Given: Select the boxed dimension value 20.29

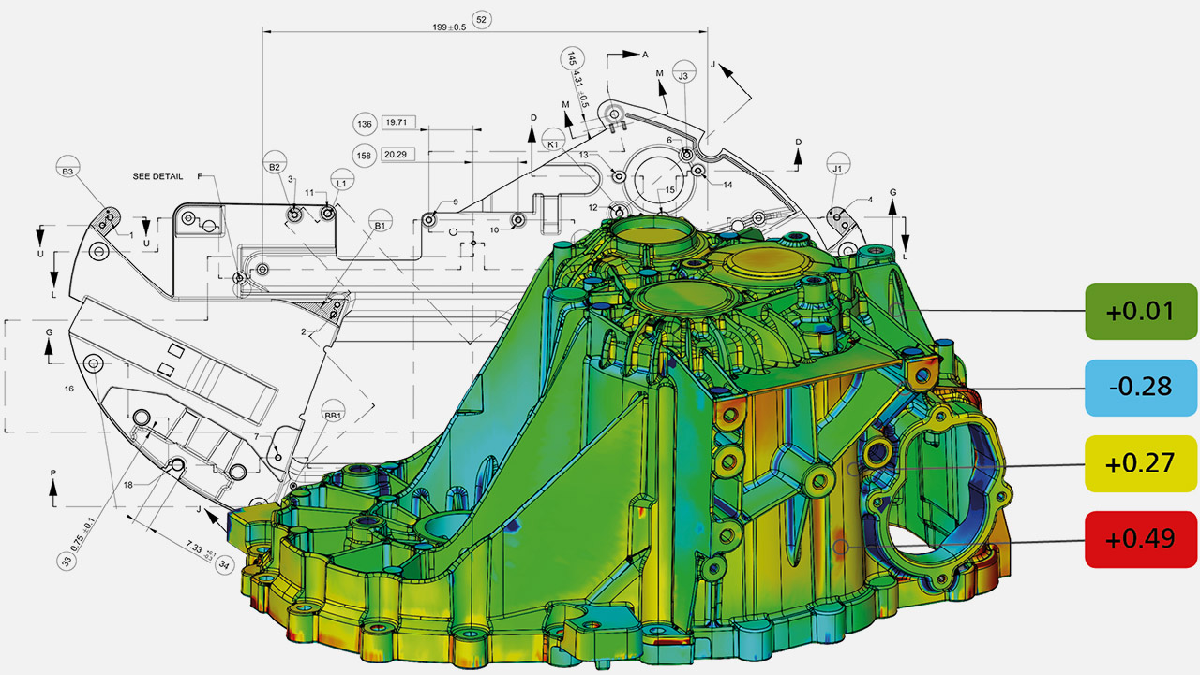Looking at the screenshot, I should 400,155.
